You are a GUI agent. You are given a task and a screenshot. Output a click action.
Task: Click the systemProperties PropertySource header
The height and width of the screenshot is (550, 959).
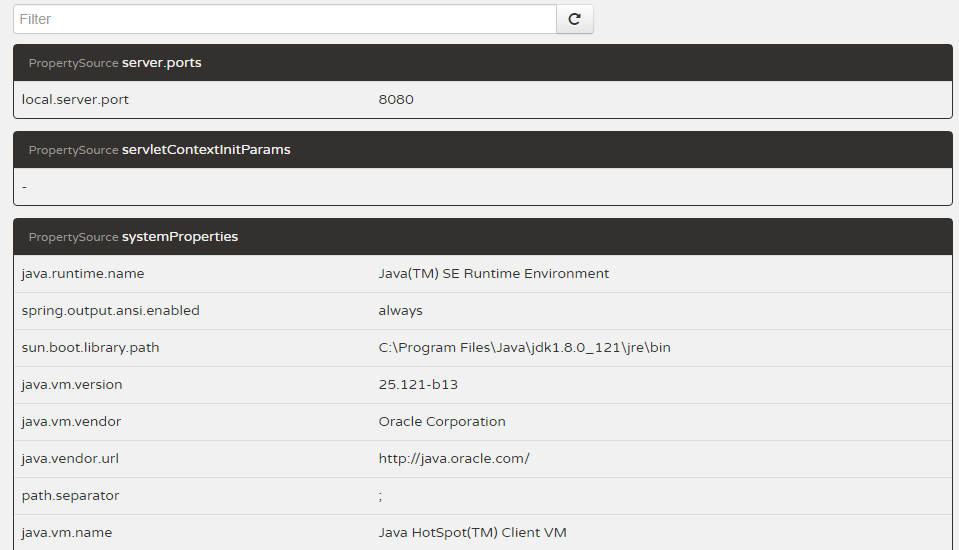[179, 237]
